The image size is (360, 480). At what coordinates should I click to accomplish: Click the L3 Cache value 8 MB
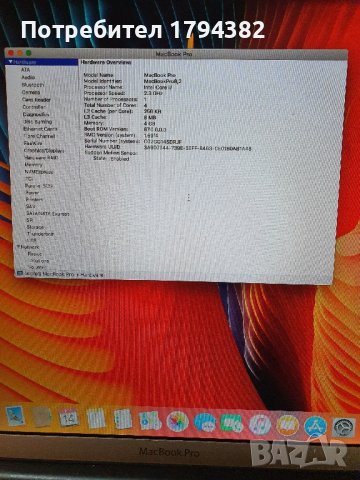coord(150,117)
